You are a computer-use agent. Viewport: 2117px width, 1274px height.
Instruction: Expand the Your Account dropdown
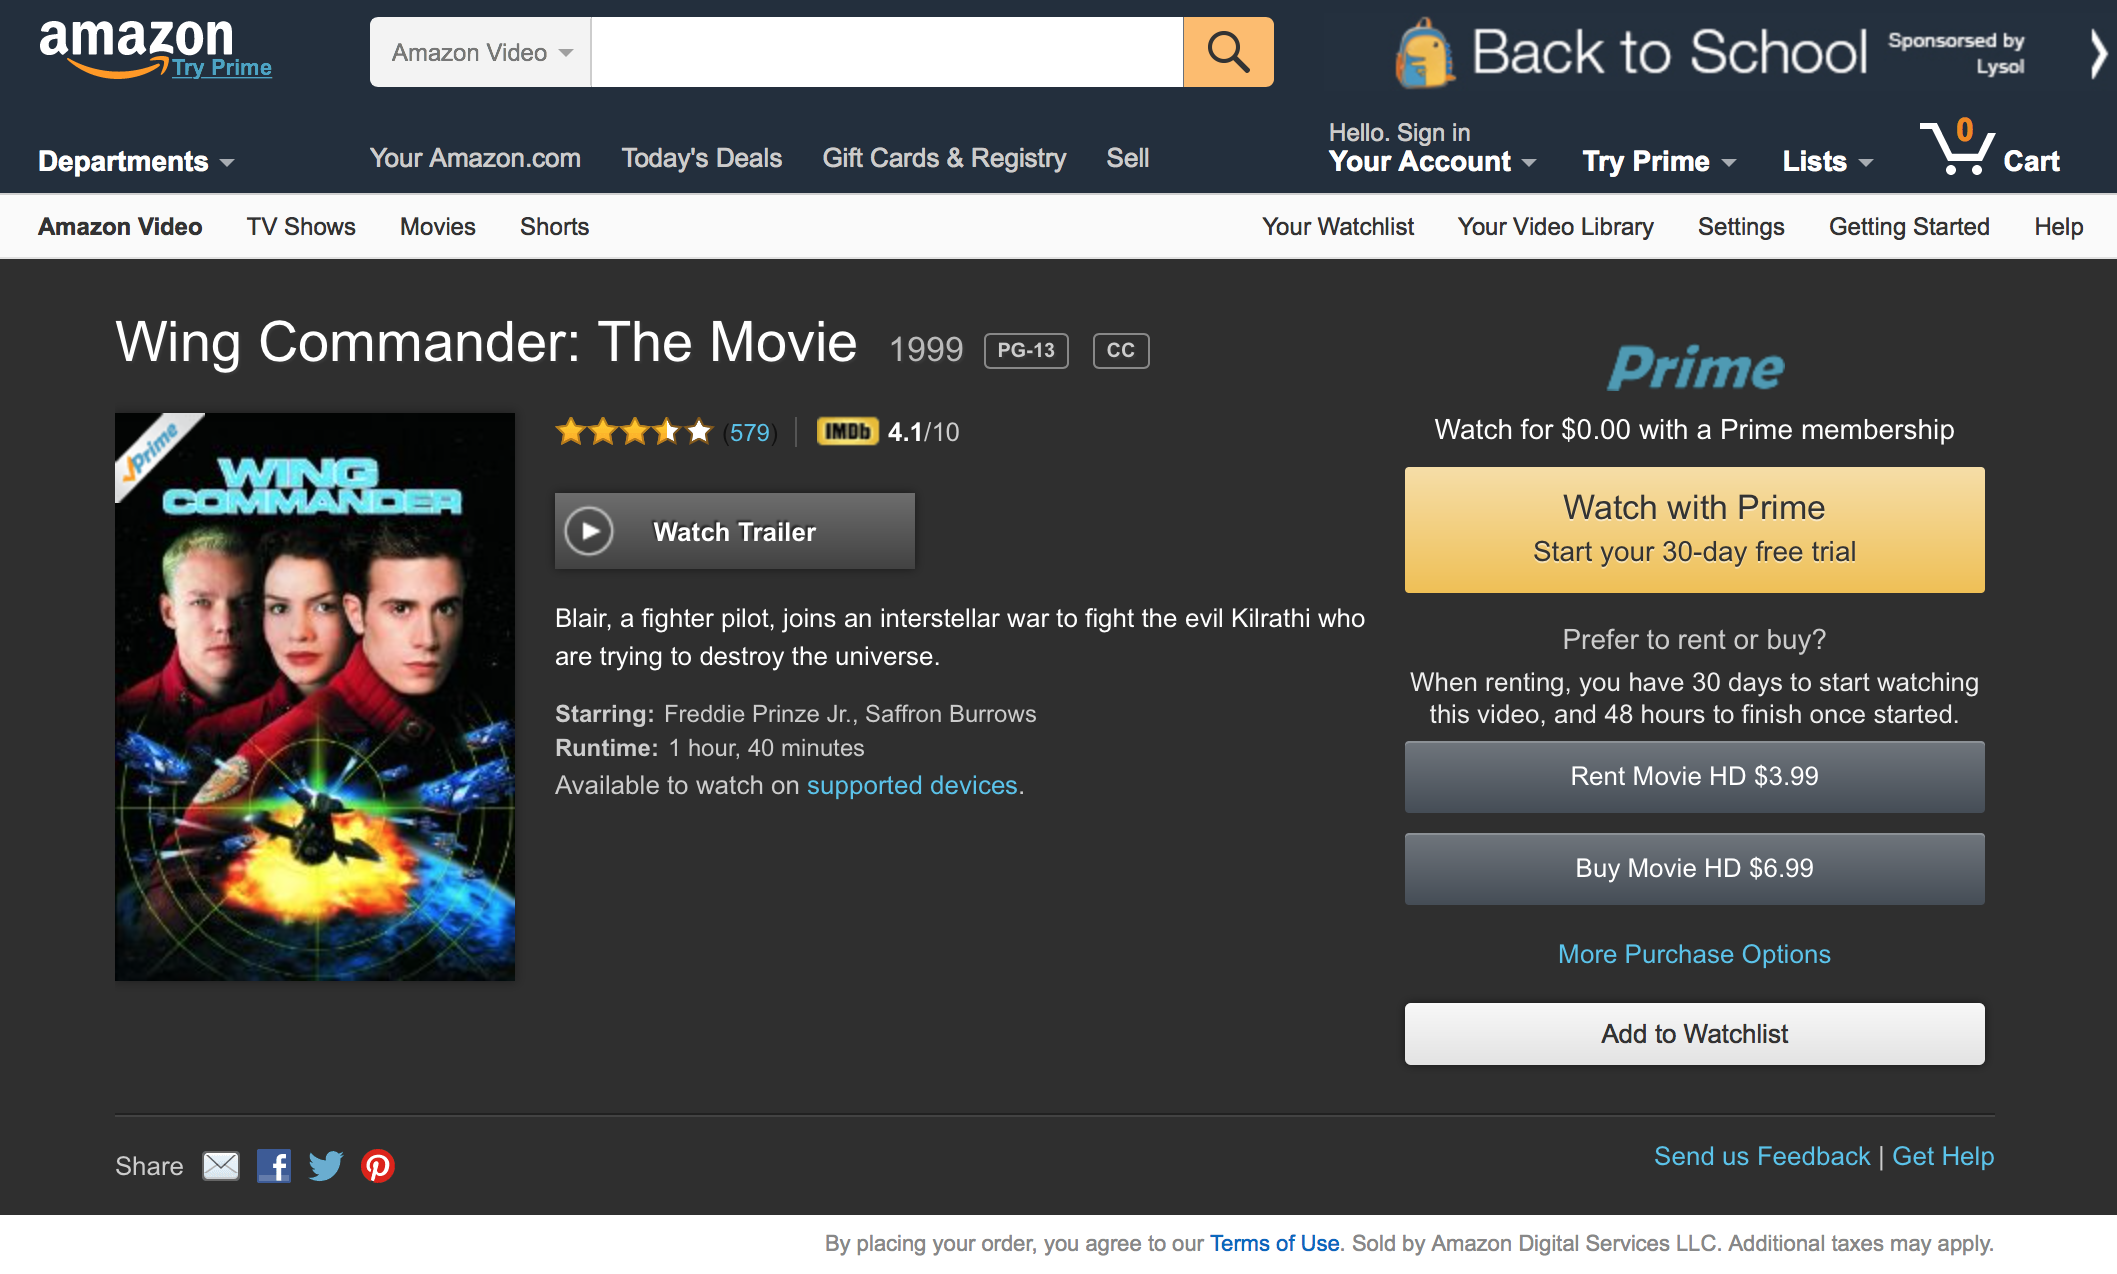point(1432,161)
